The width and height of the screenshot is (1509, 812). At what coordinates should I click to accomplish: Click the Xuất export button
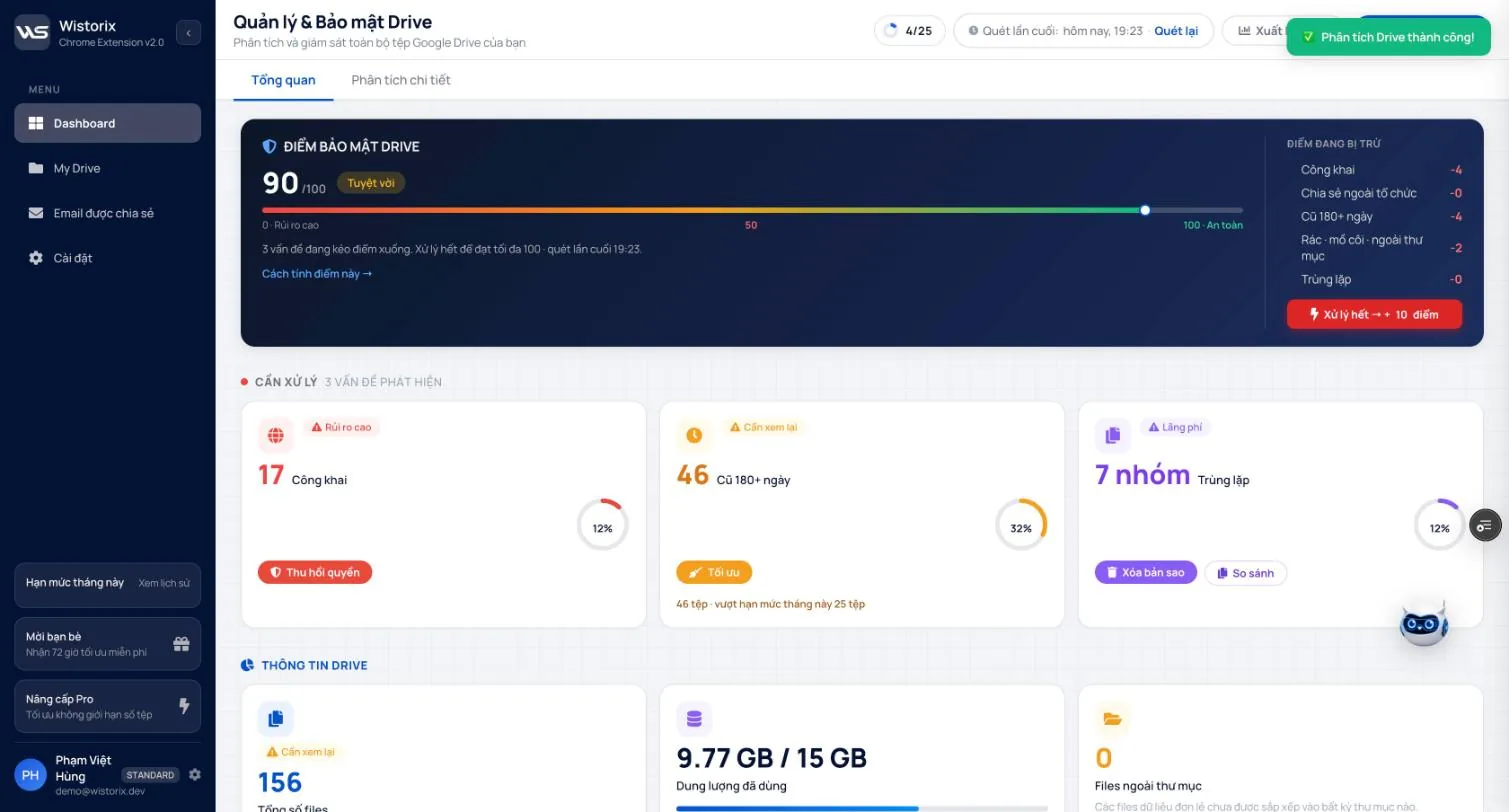click(1260, 31)
